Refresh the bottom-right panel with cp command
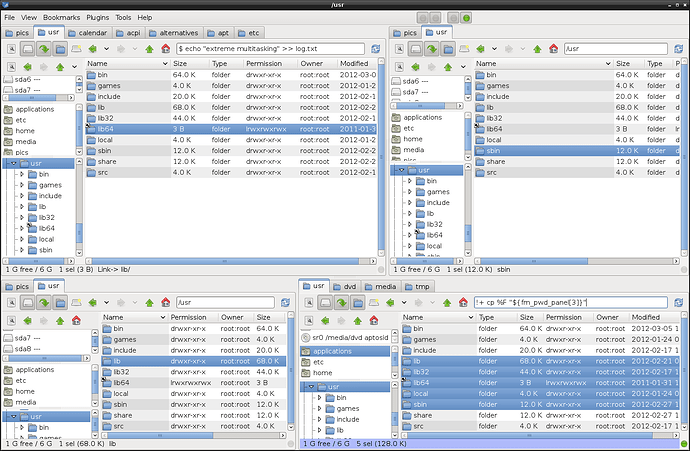Screen dimensions: 690x451 (678, 303)
